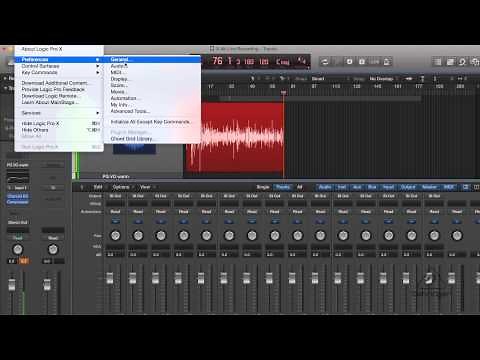Expand the Key Commands submenu
Screen dimensions: 480x360
(x=59, y=72)
